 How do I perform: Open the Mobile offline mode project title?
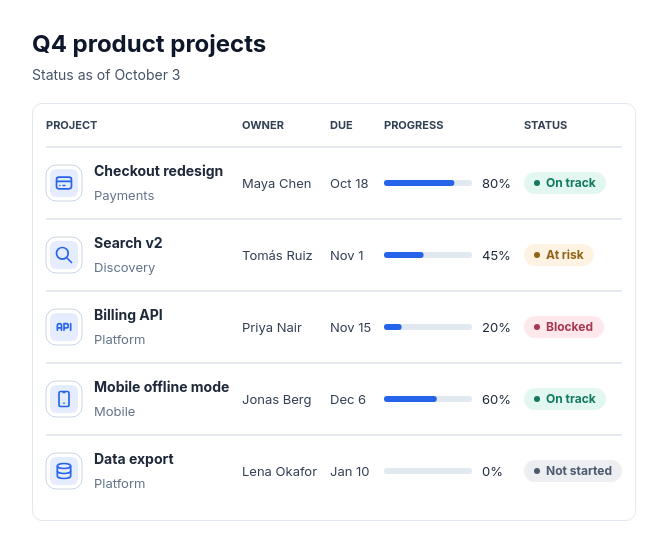[x=161, y=387]
